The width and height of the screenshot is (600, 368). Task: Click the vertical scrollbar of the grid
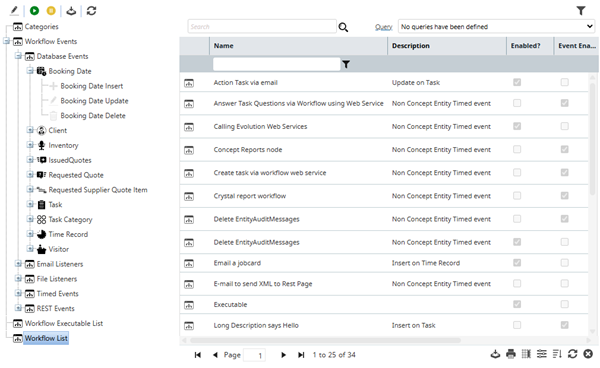(593, 138)
